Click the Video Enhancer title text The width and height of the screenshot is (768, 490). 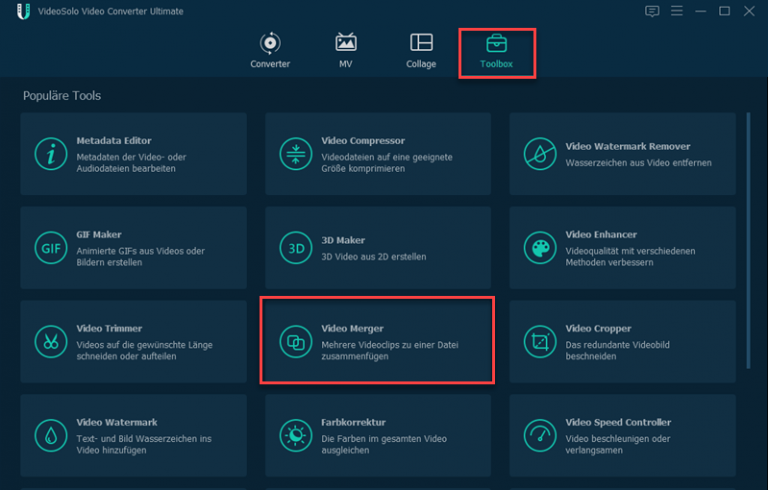[x=601, y=235]
